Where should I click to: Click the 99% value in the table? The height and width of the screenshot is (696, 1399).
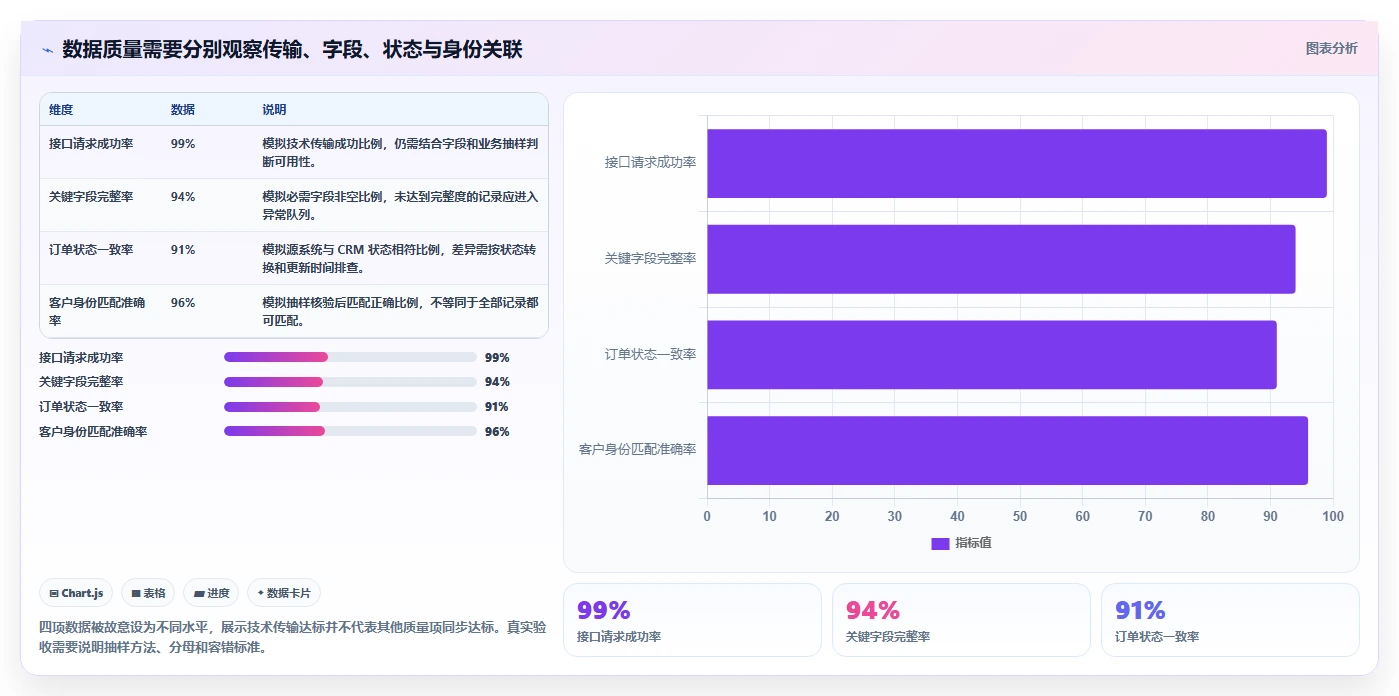[183, 144]
